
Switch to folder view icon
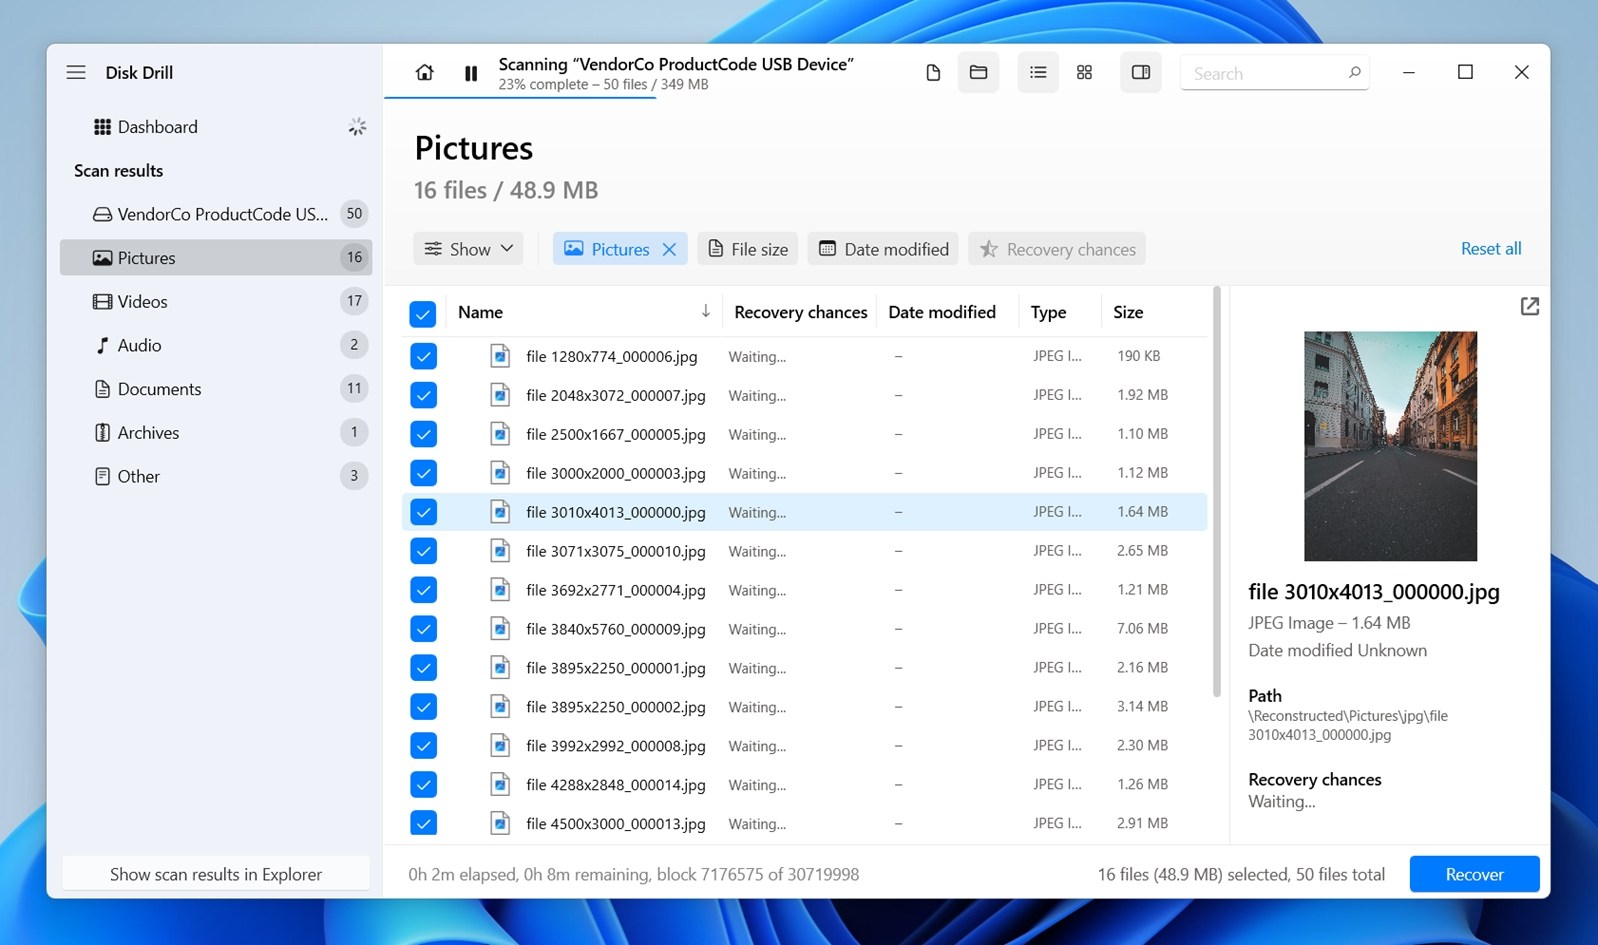[978, 73]
